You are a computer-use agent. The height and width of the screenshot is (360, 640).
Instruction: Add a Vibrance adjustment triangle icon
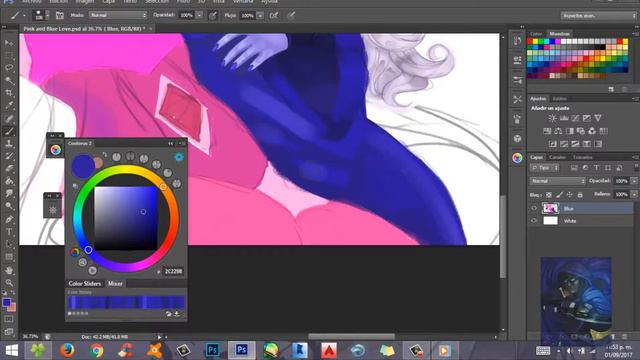coord(598,118)
